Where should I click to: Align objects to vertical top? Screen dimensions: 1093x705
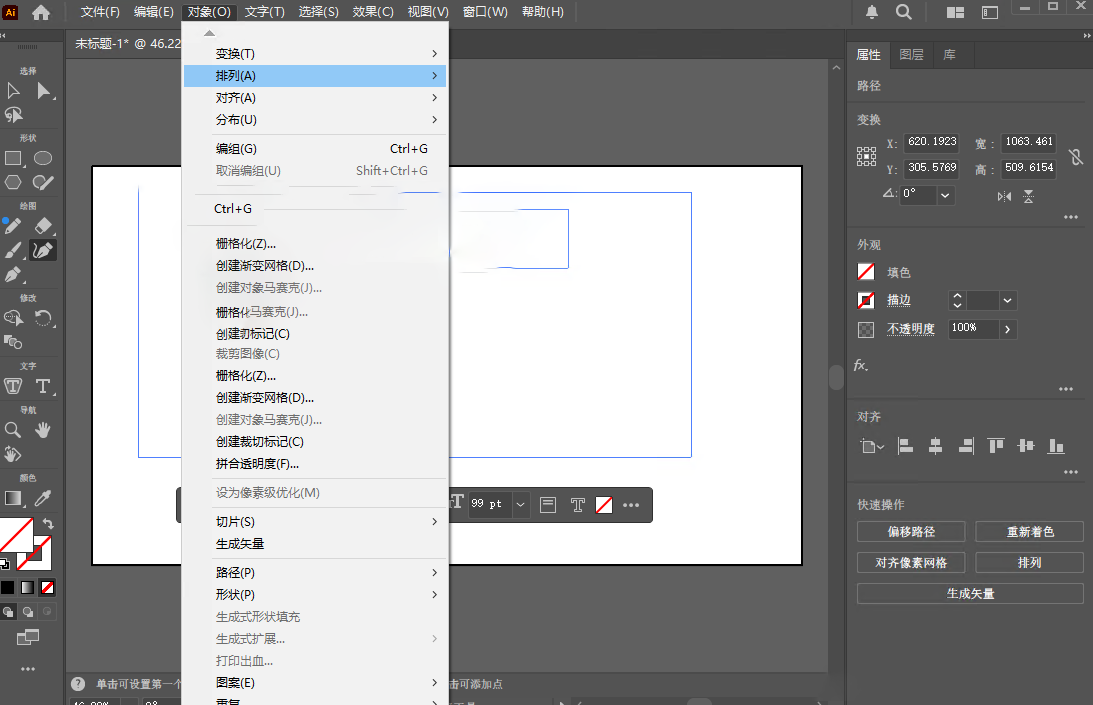click(995, 446)
